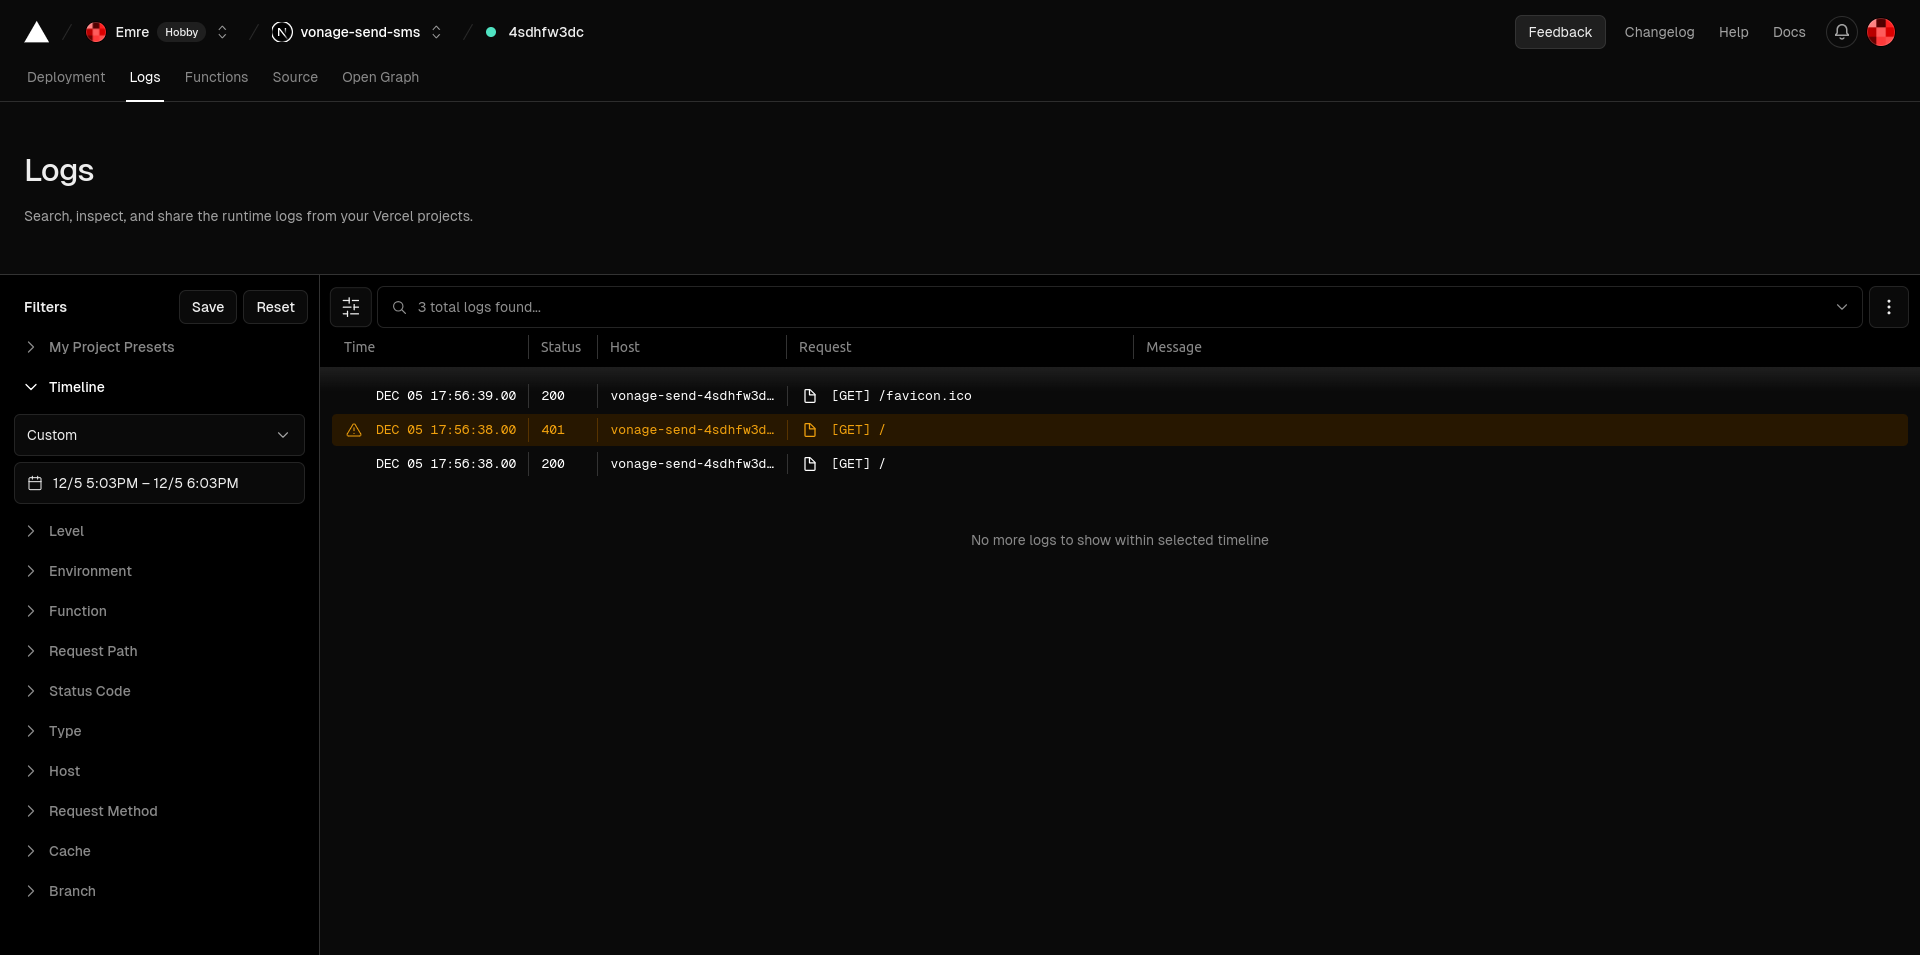1920x955 pixels.
Task: Open the team switcher chevrons next to Hobby
Action: 222,32
